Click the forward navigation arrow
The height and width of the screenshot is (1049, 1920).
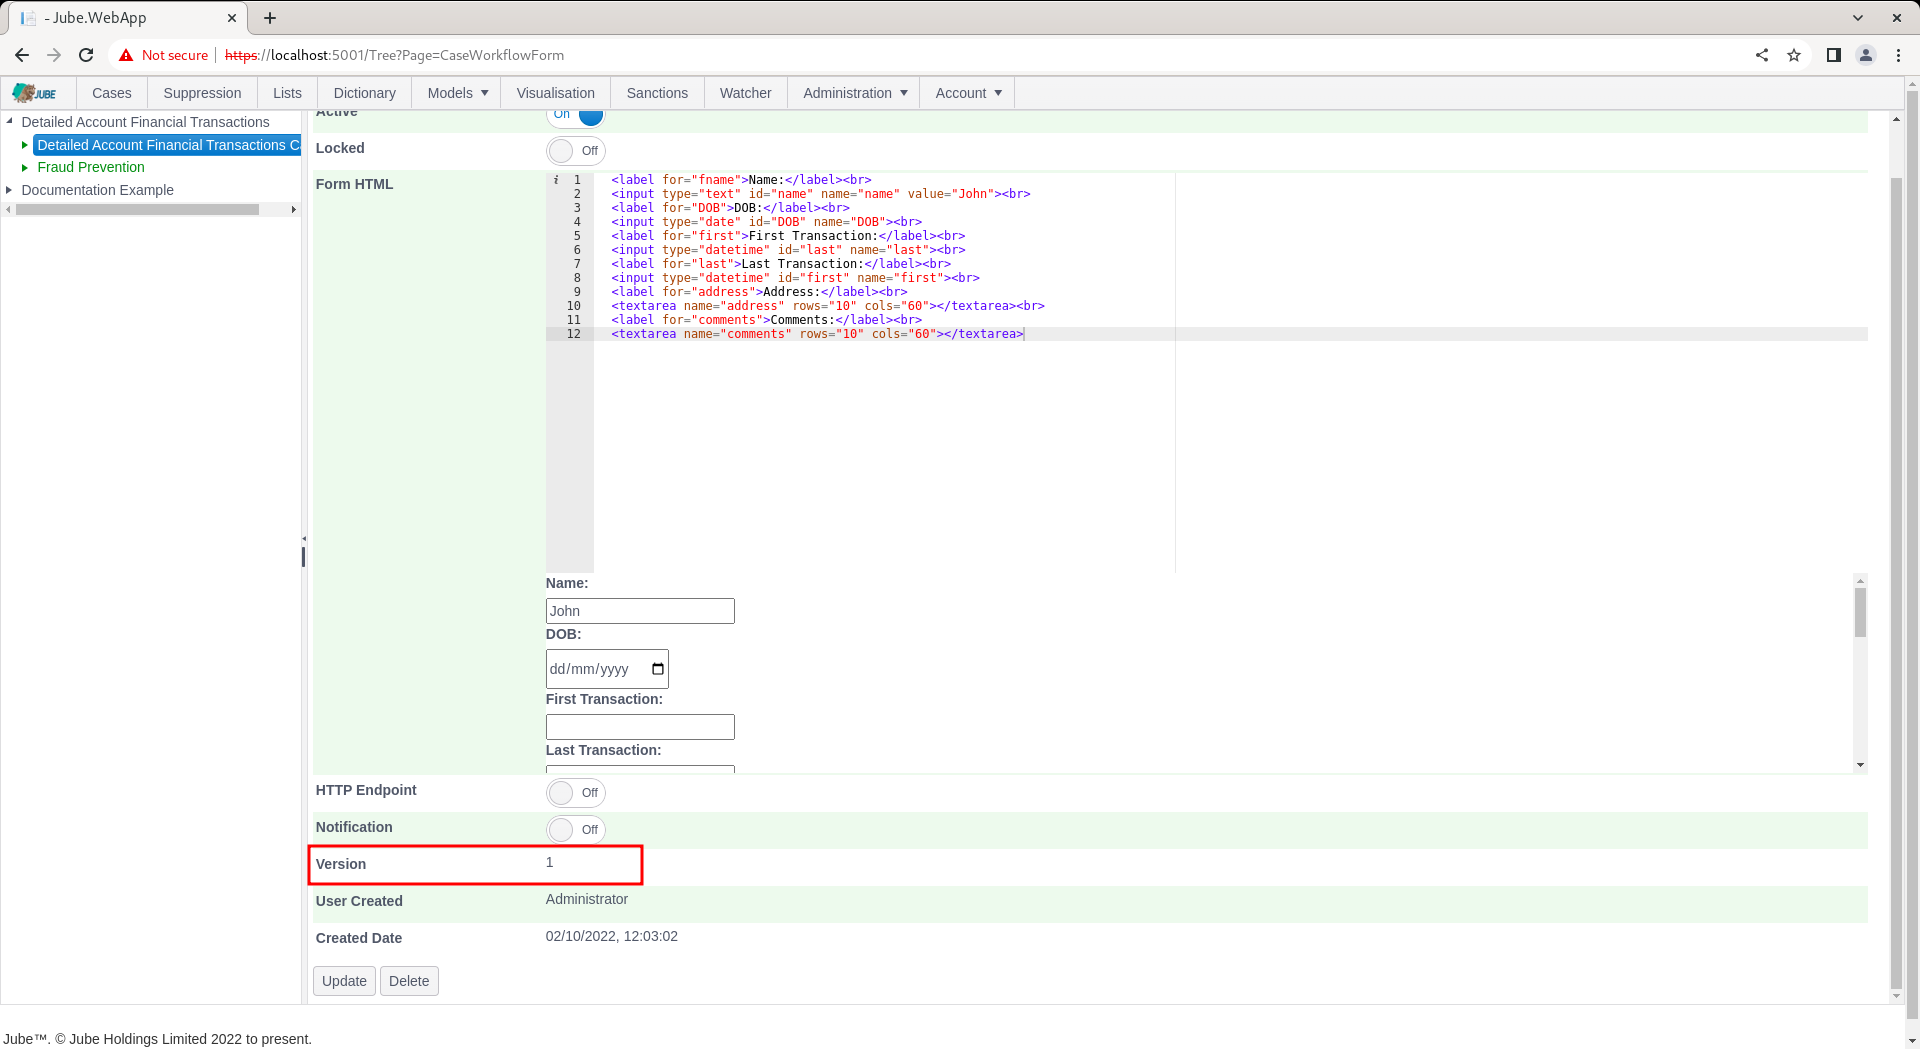[54, 55]
